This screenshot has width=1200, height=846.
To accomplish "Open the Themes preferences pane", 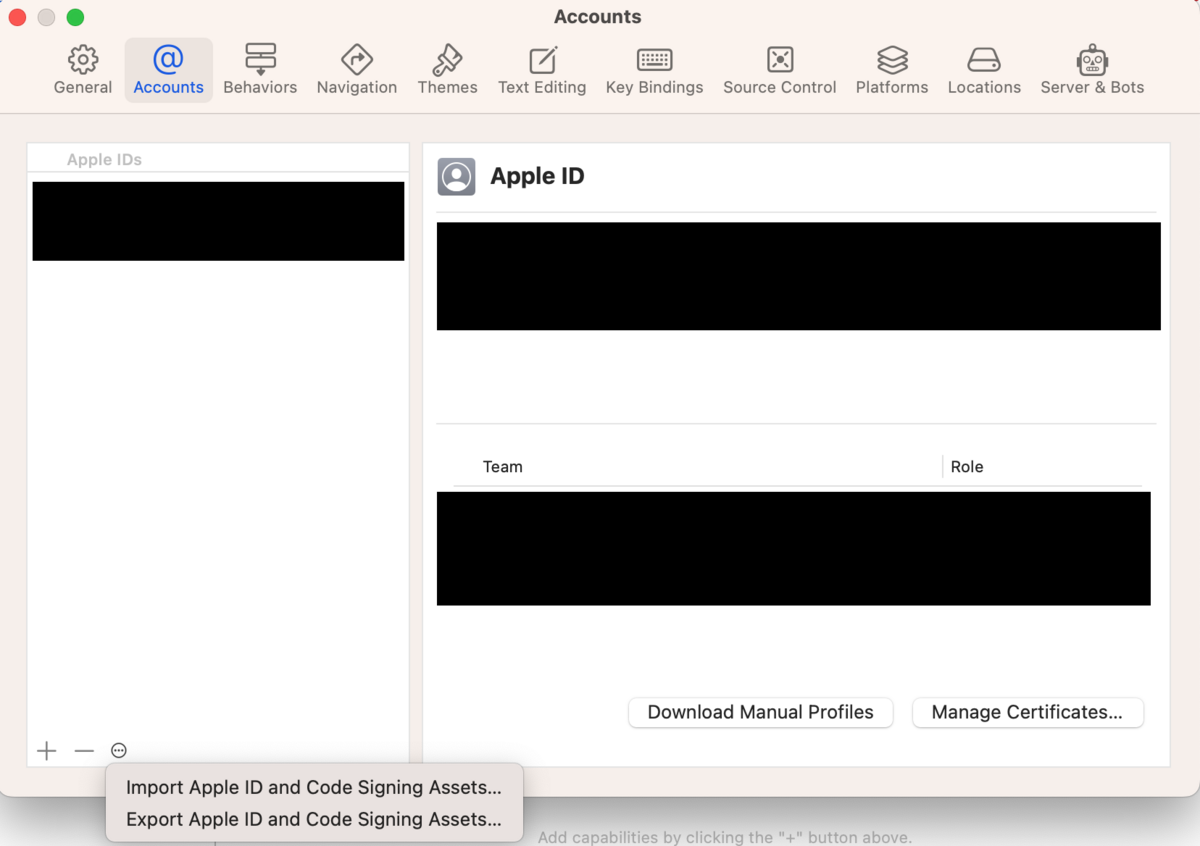I will (x=447, y=70).
